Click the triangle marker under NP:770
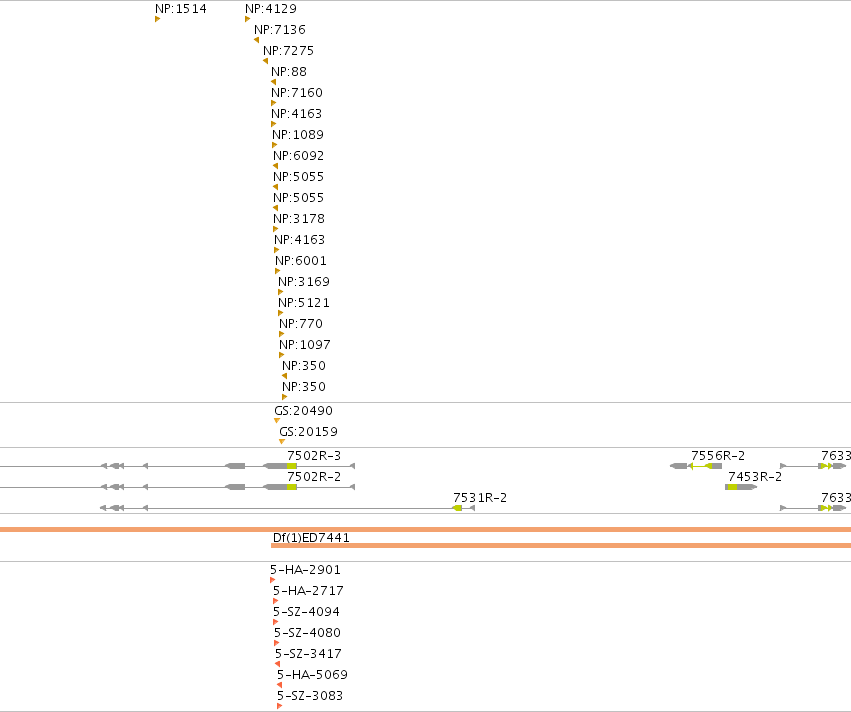Viewport: 851px width, 712px height. (x=282, y=334)
